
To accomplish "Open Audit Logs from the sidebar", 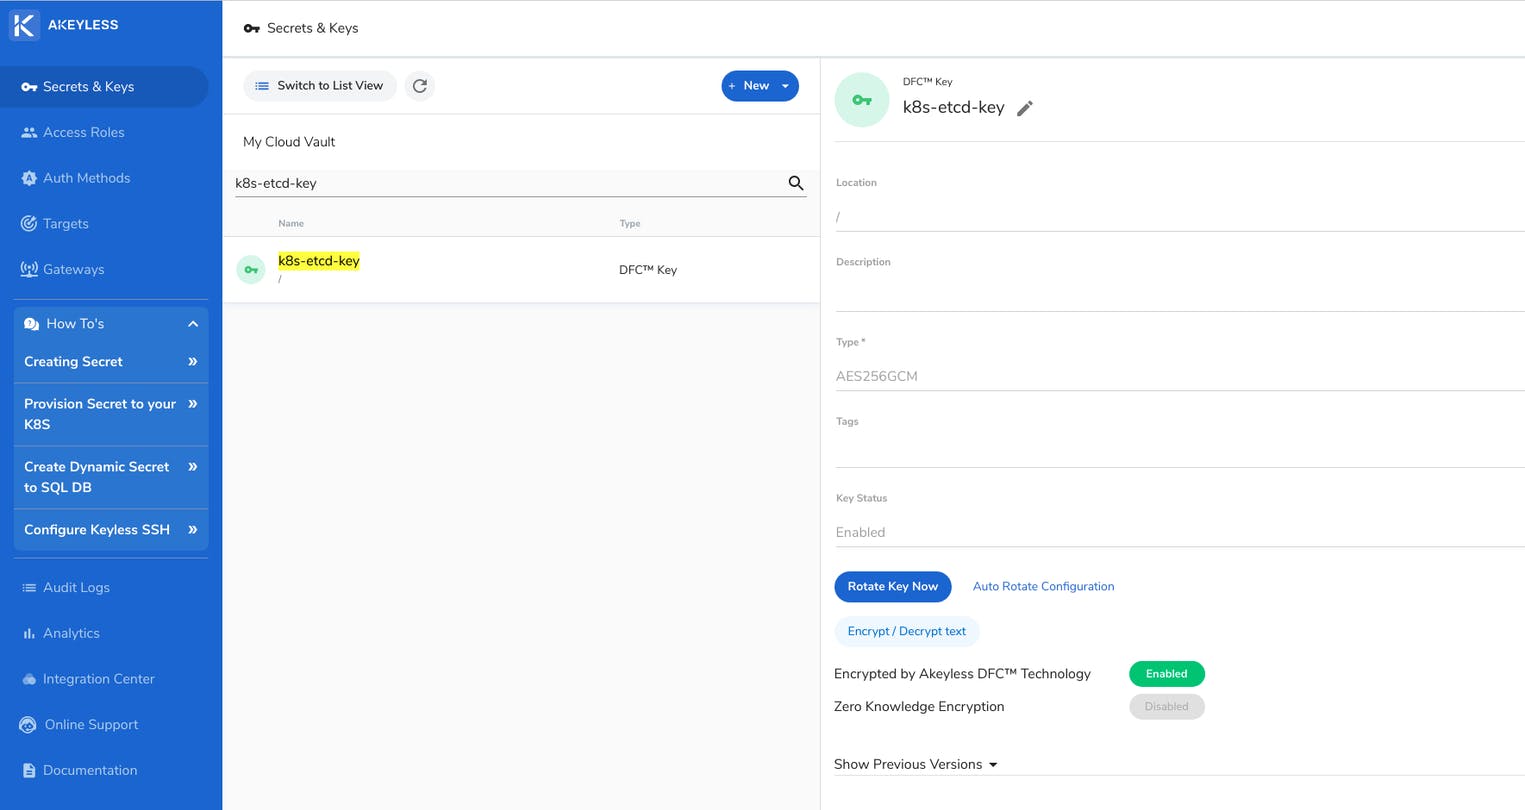I will point(76,587).
